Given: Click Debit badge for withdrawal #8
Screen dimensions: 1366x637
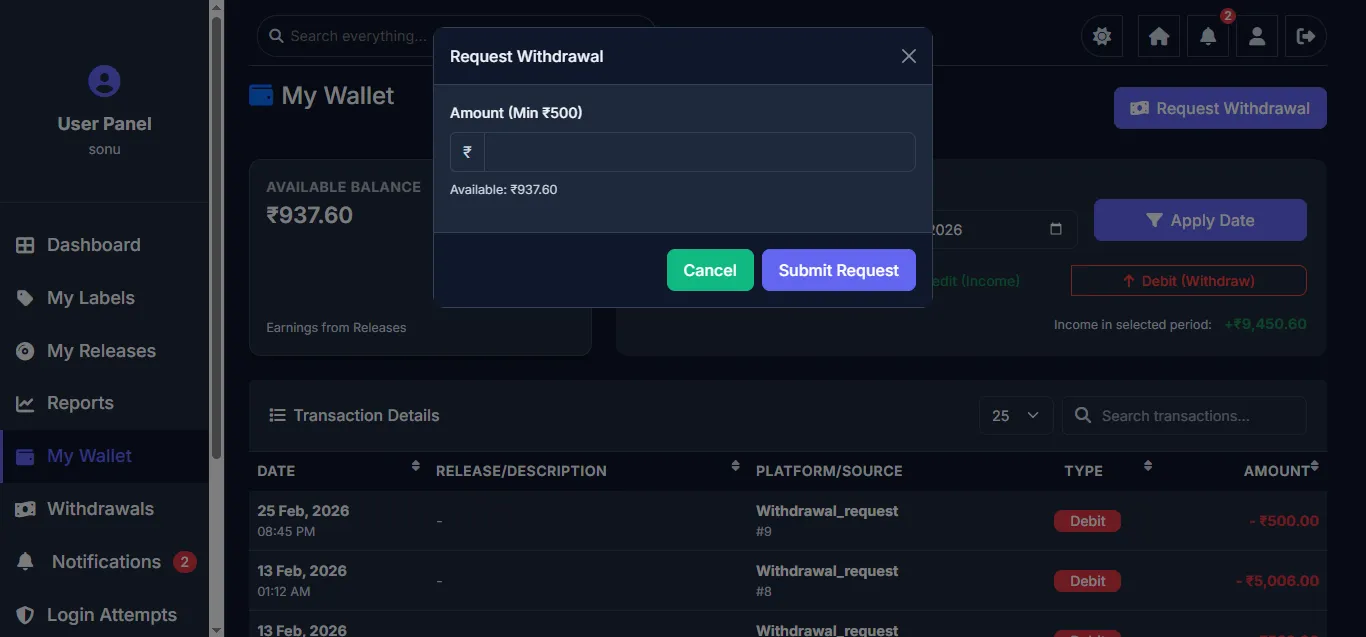Looking at the screenshot, I should pos(1087,581).
